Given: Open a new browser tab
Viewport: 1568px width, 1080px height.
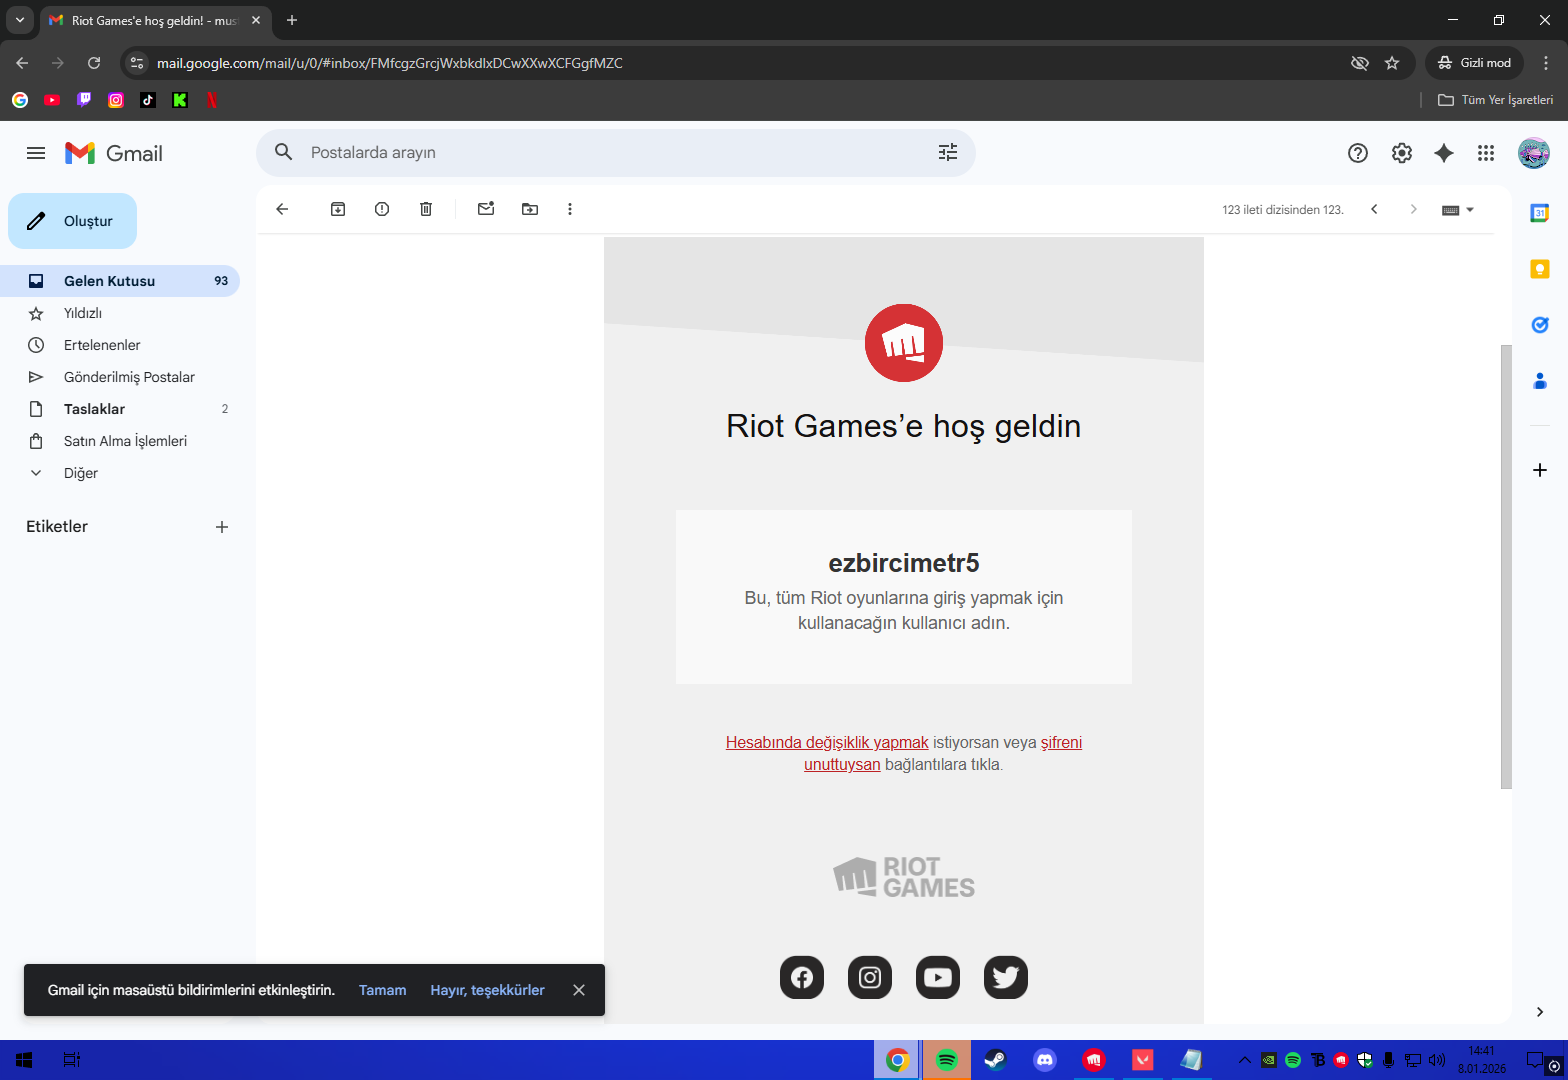Looking at the screenshot, I should 292,20.
